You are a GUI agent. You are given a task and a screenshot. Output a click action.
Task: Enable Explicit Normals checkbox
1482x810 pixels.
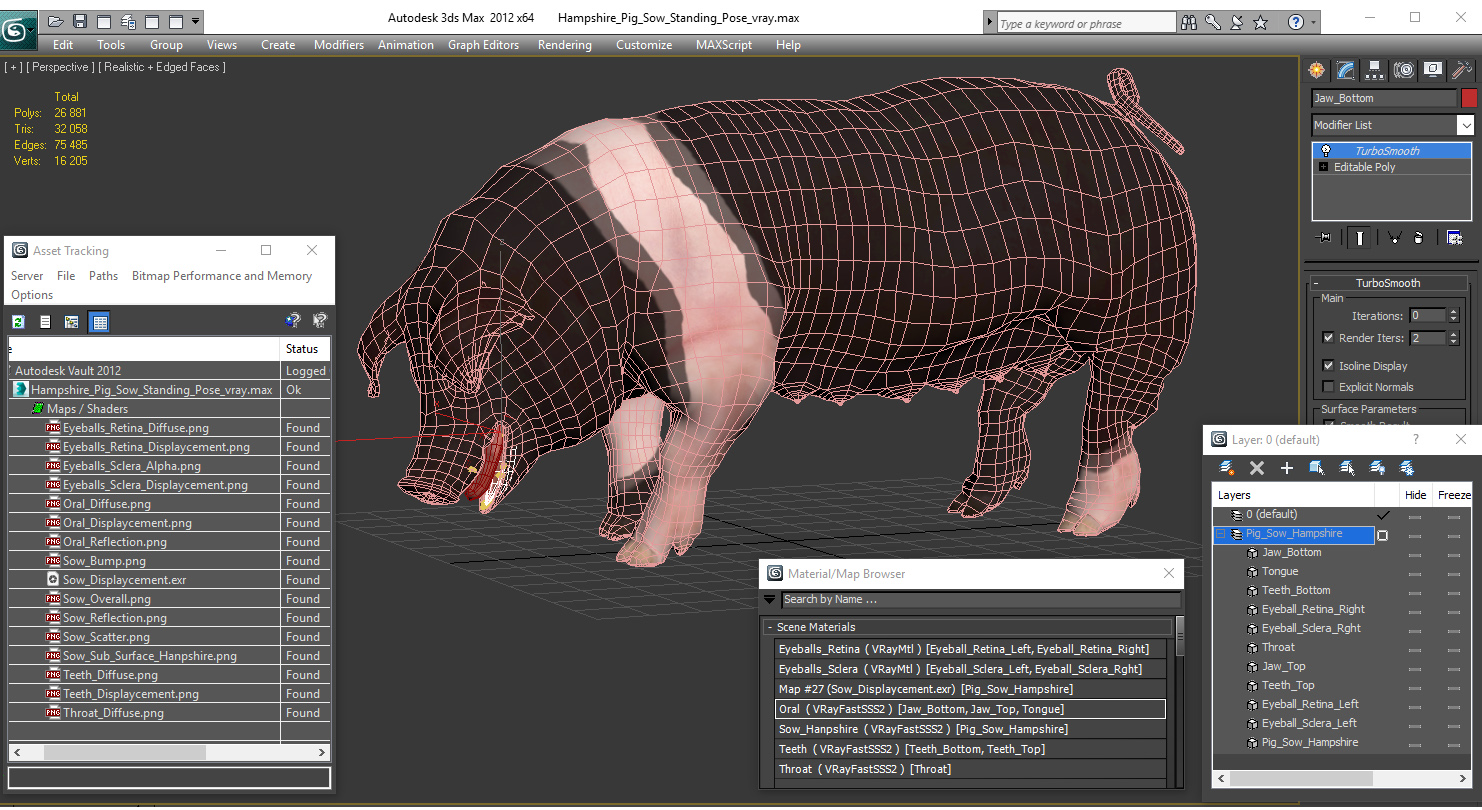click(1328, 387)
